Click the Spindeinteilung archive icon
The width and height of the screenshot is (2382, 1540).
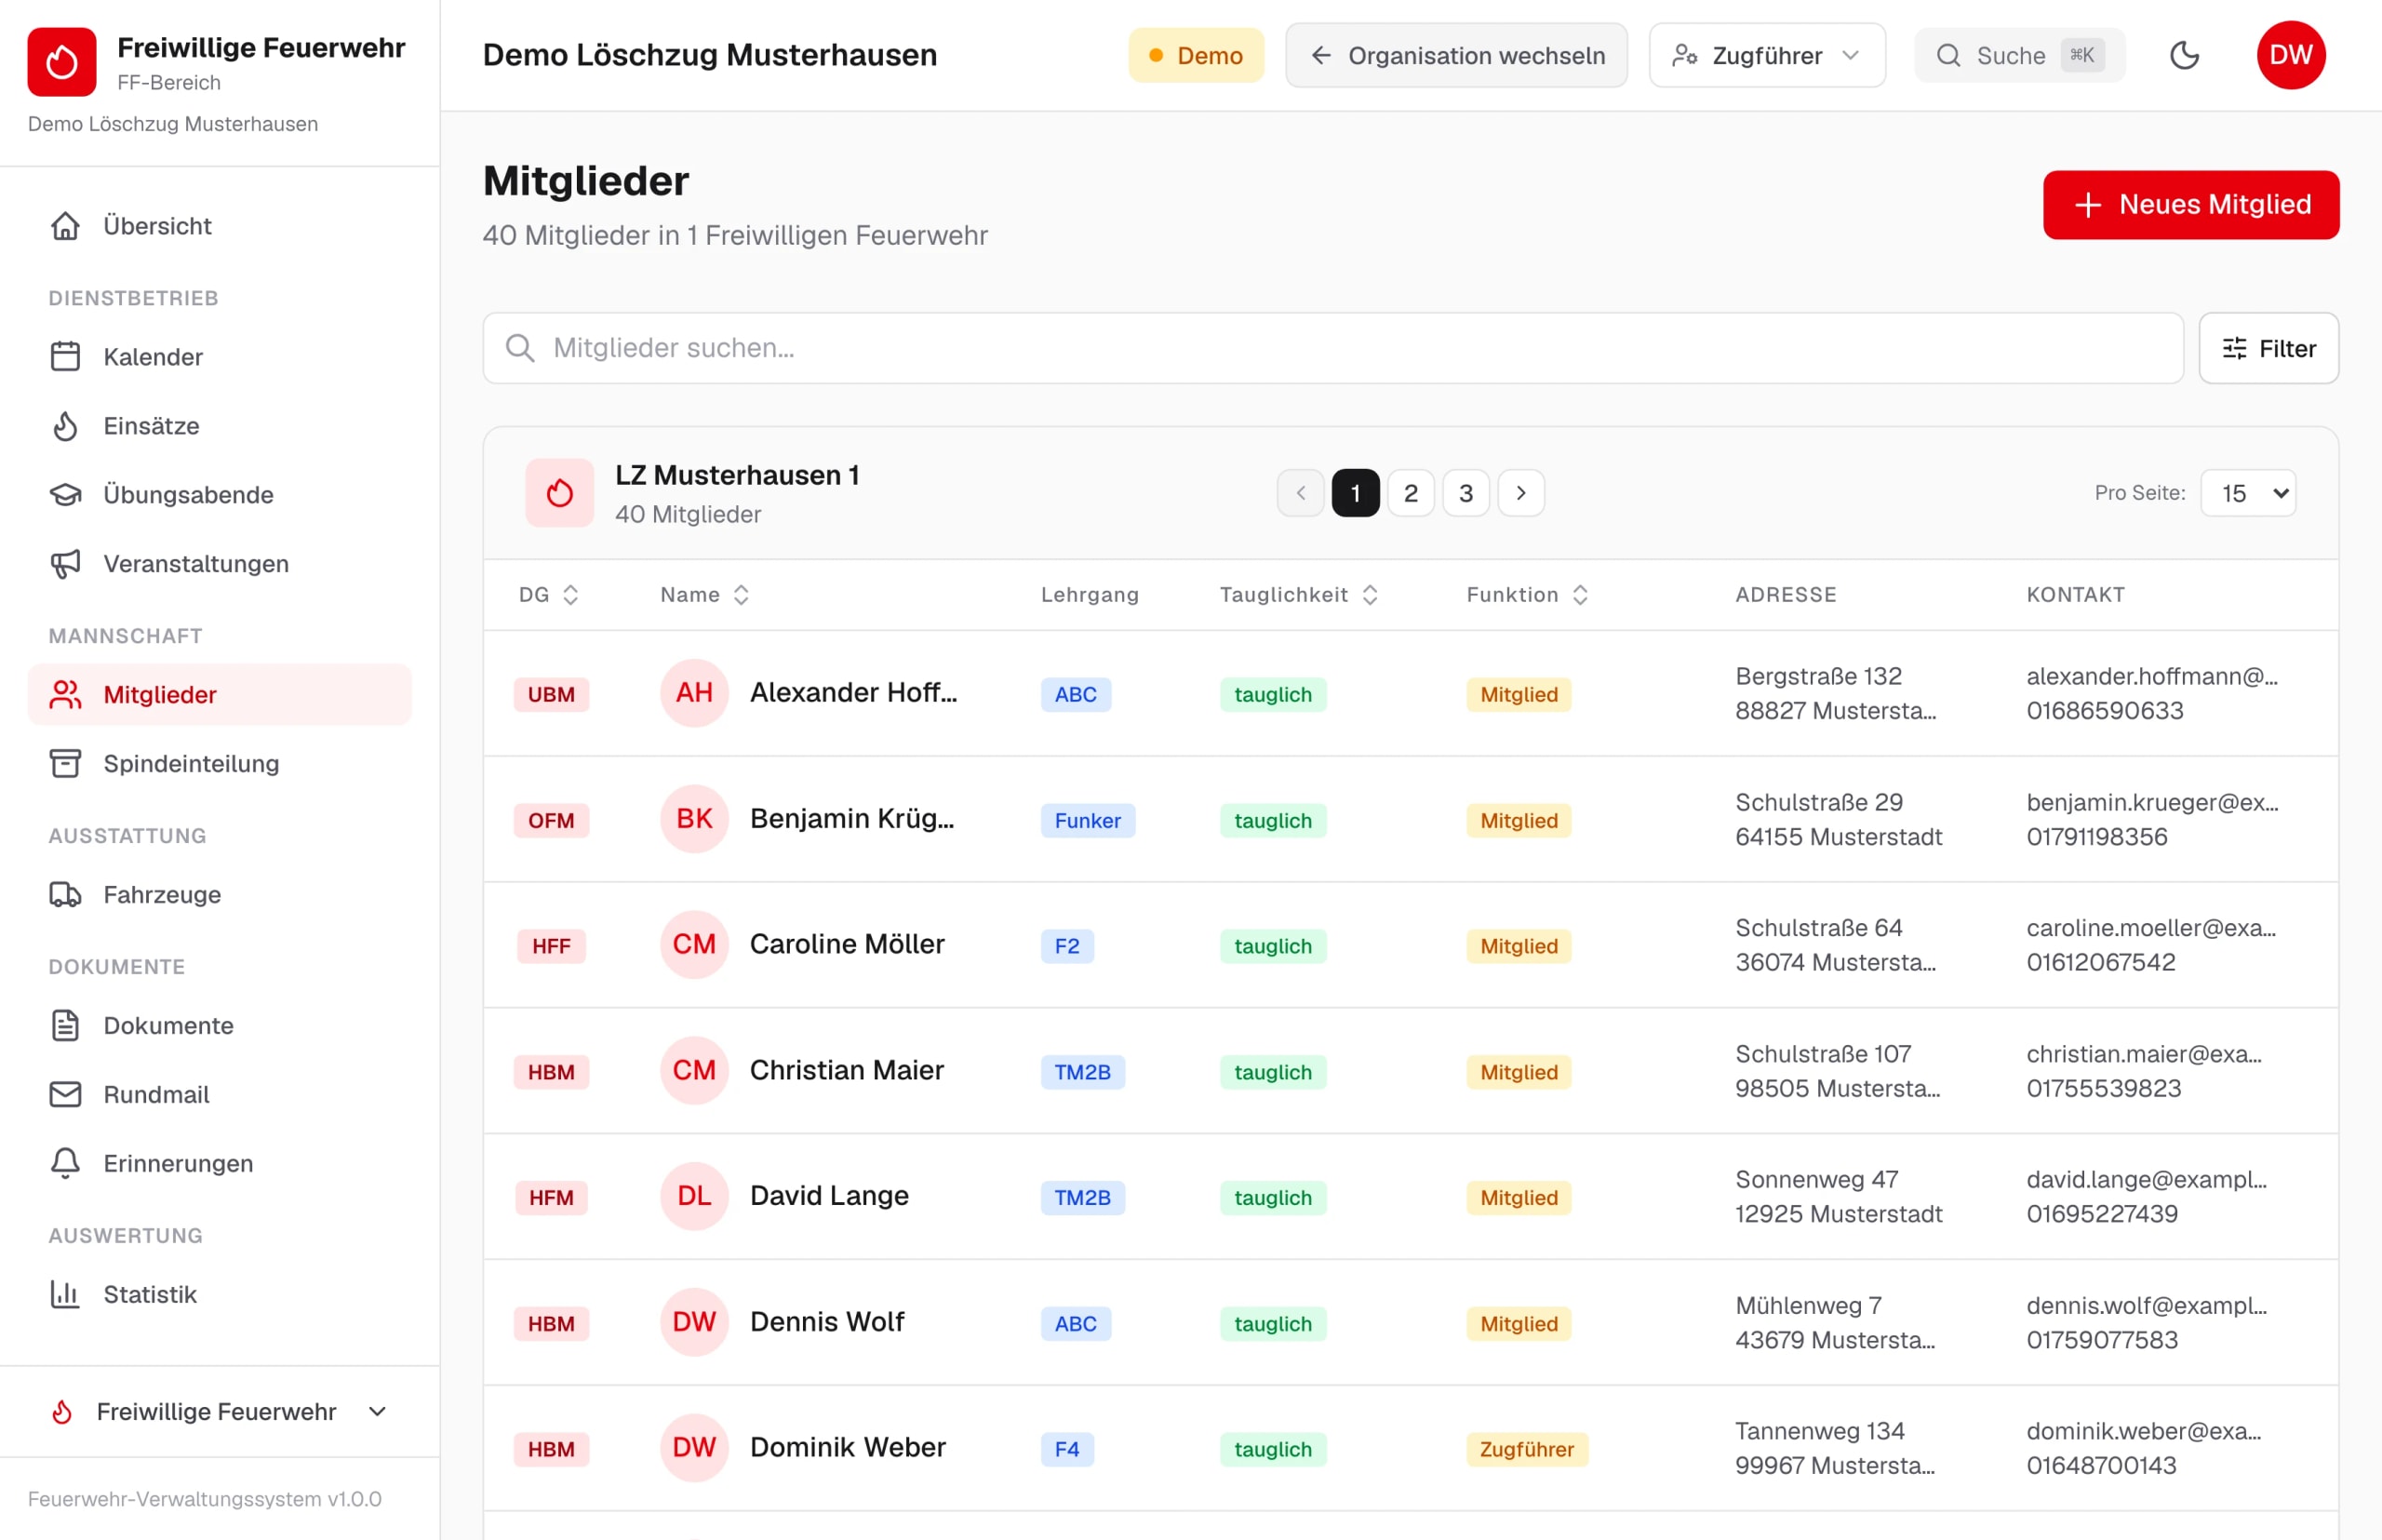[x=66, y=764]
